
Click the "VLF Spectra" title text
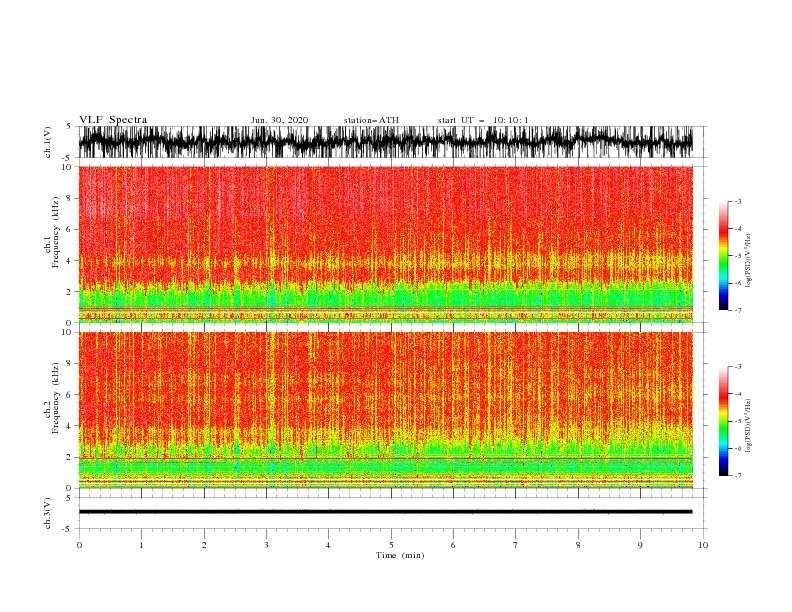[113, 120]
